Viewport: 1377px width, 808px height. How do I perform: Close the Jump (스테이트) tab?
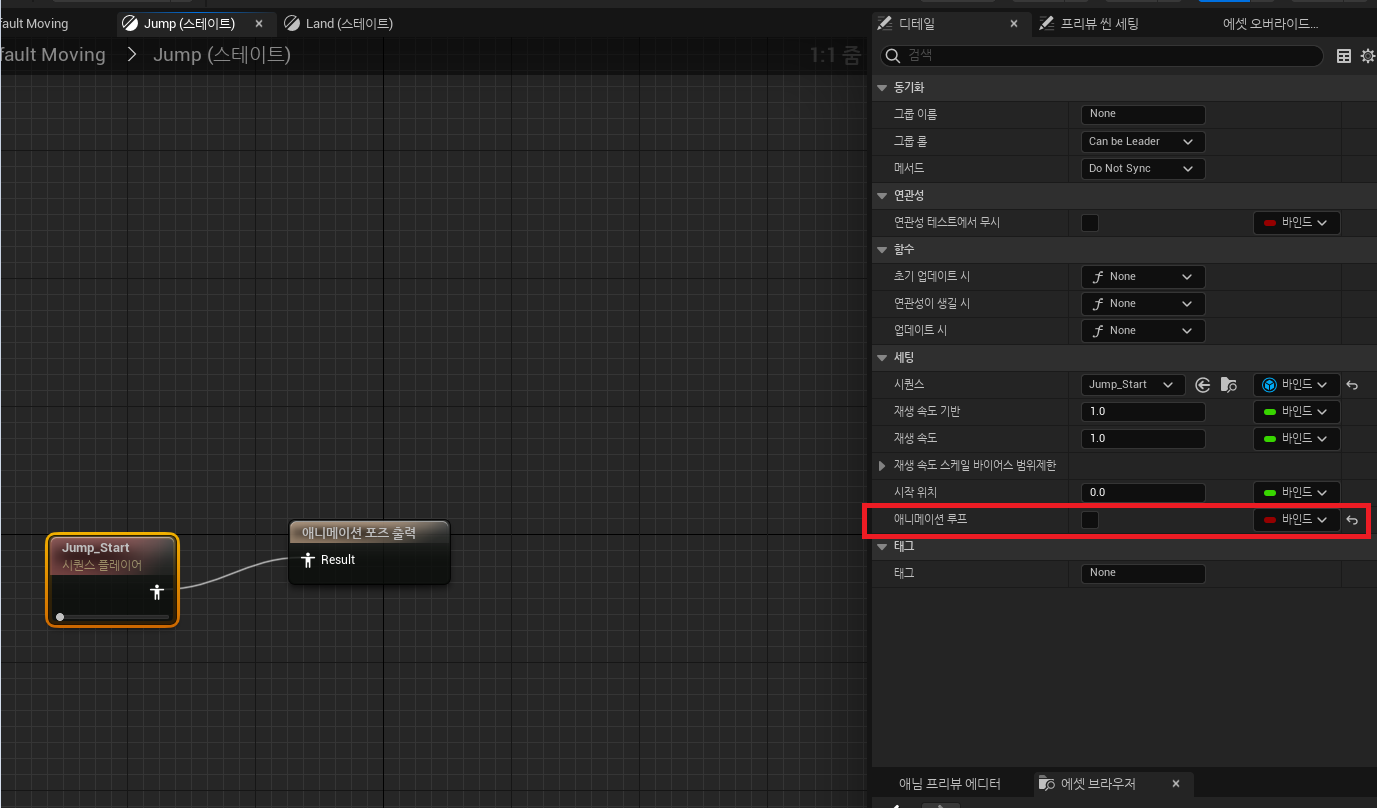pyautogui.click(x=259, y=23)
